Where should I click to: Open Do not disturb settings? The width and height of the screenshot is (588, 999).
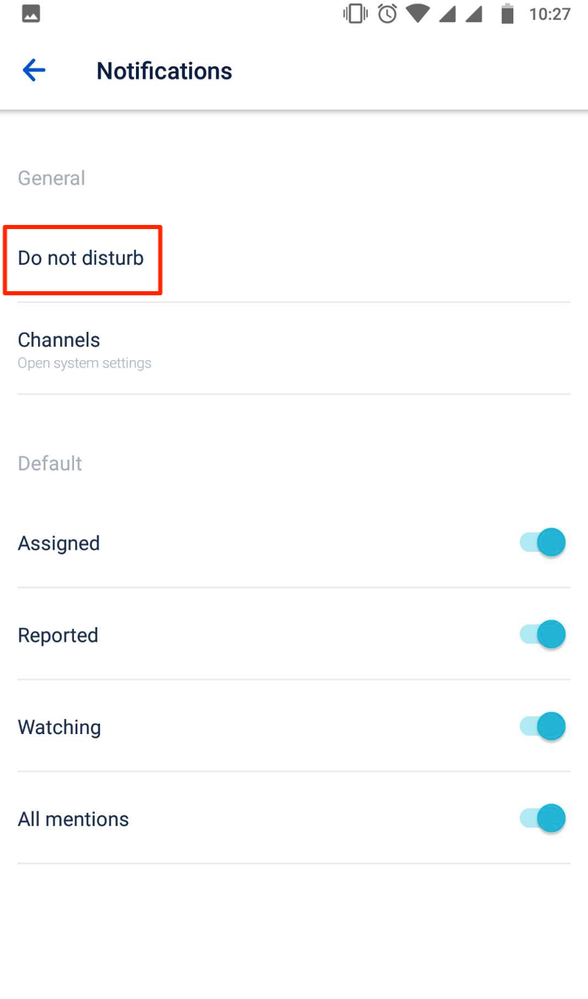point(80,258)
